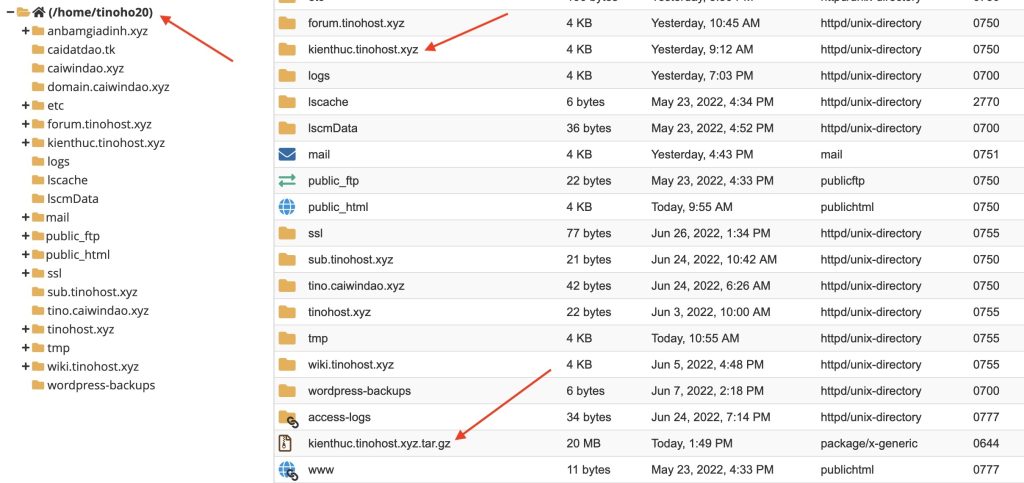Select the access-logs name in the list

339,417
